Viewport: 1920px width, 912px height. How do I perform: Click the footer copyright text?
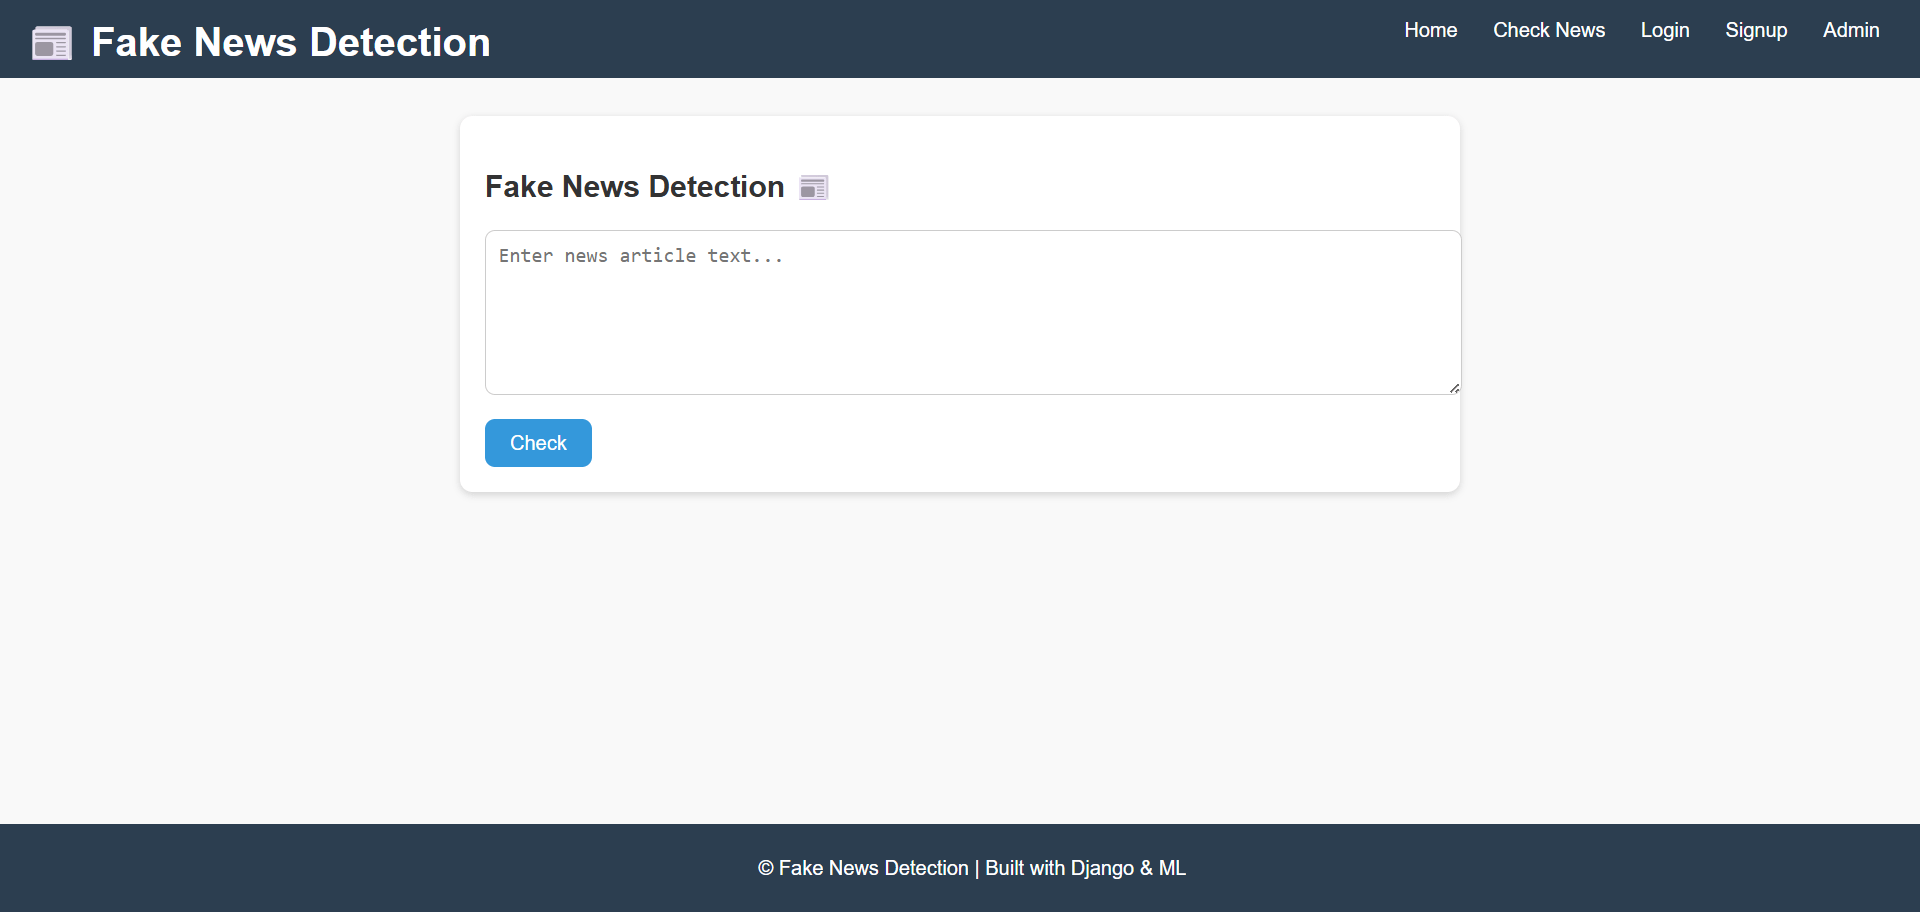pos(971,868)
